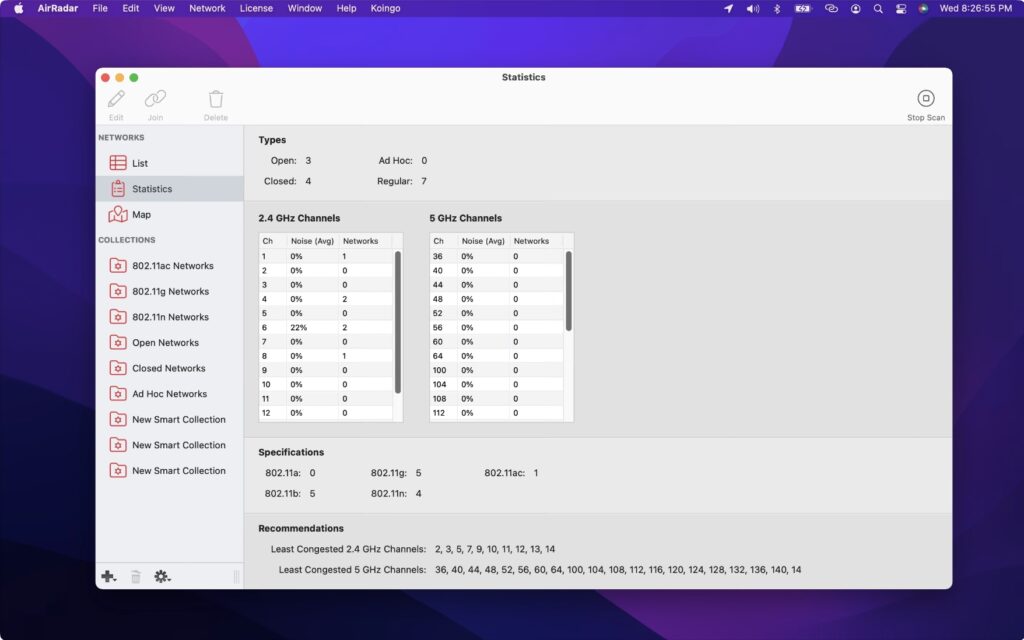
Task: Open the License menu
Action: click(256, 8)
